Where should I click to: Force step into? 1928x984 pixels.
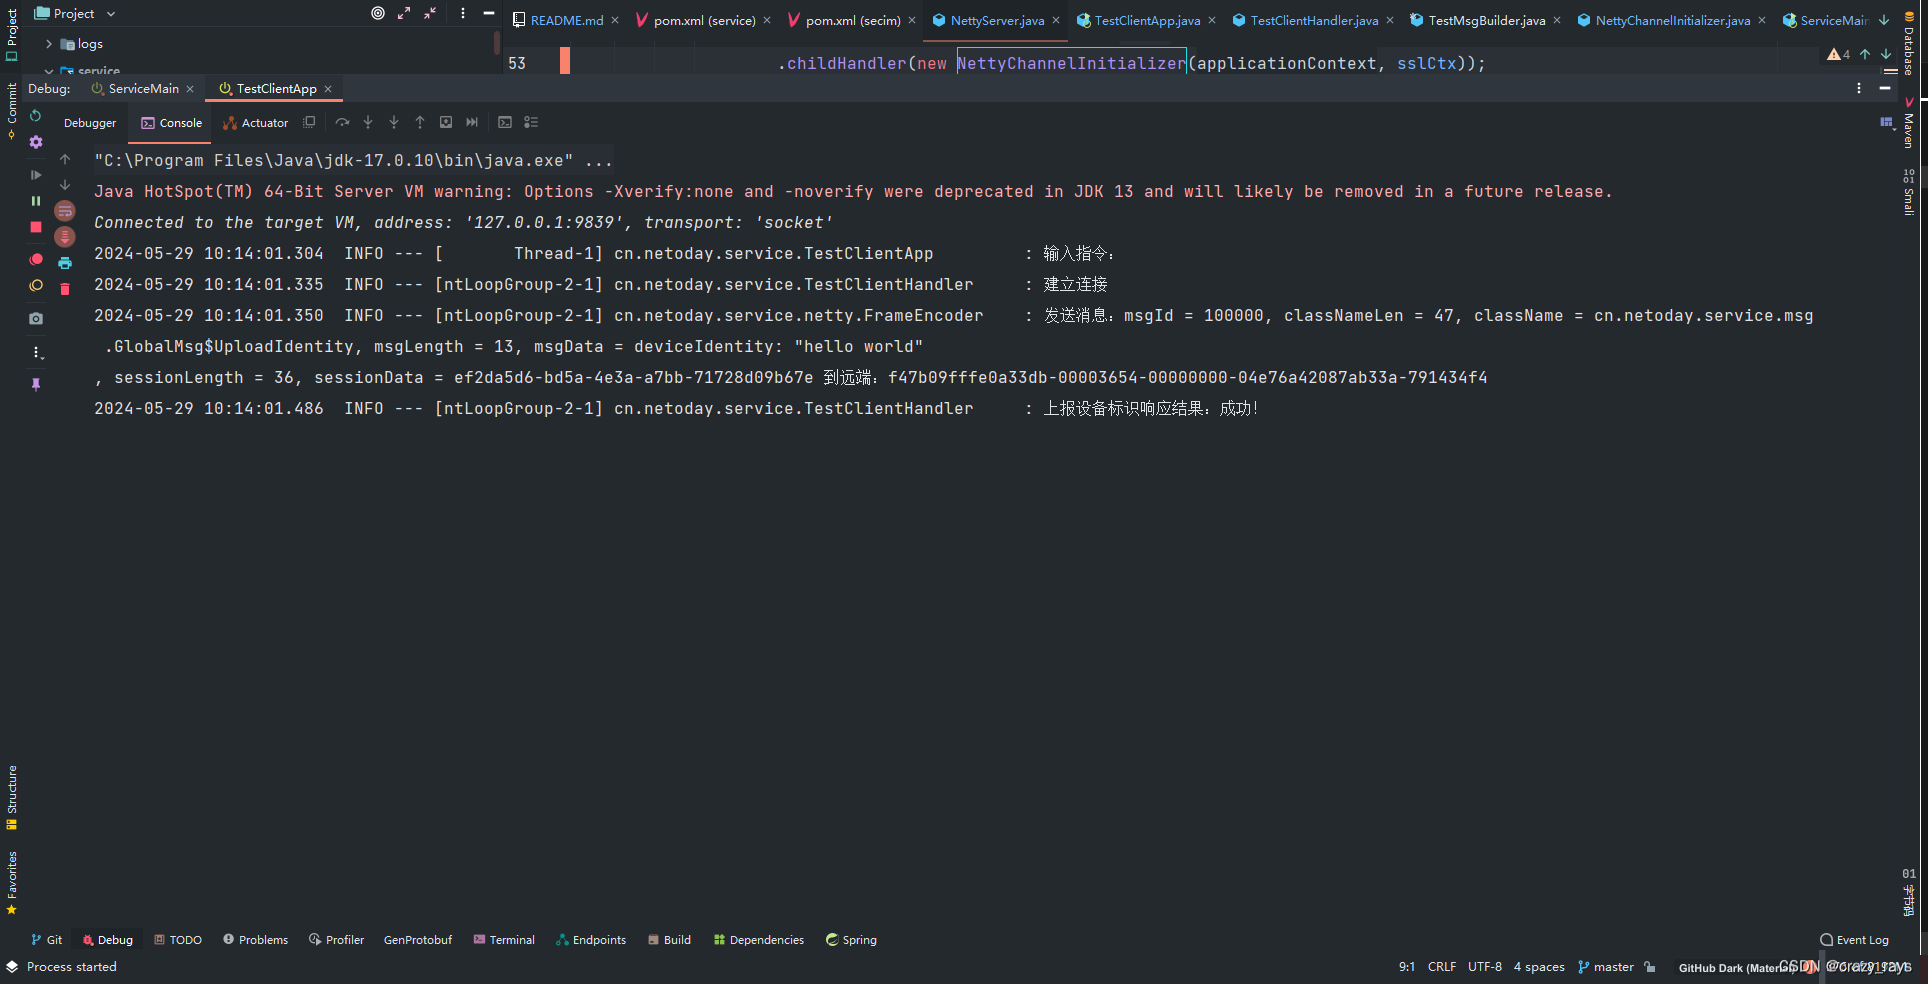[394, 122]
